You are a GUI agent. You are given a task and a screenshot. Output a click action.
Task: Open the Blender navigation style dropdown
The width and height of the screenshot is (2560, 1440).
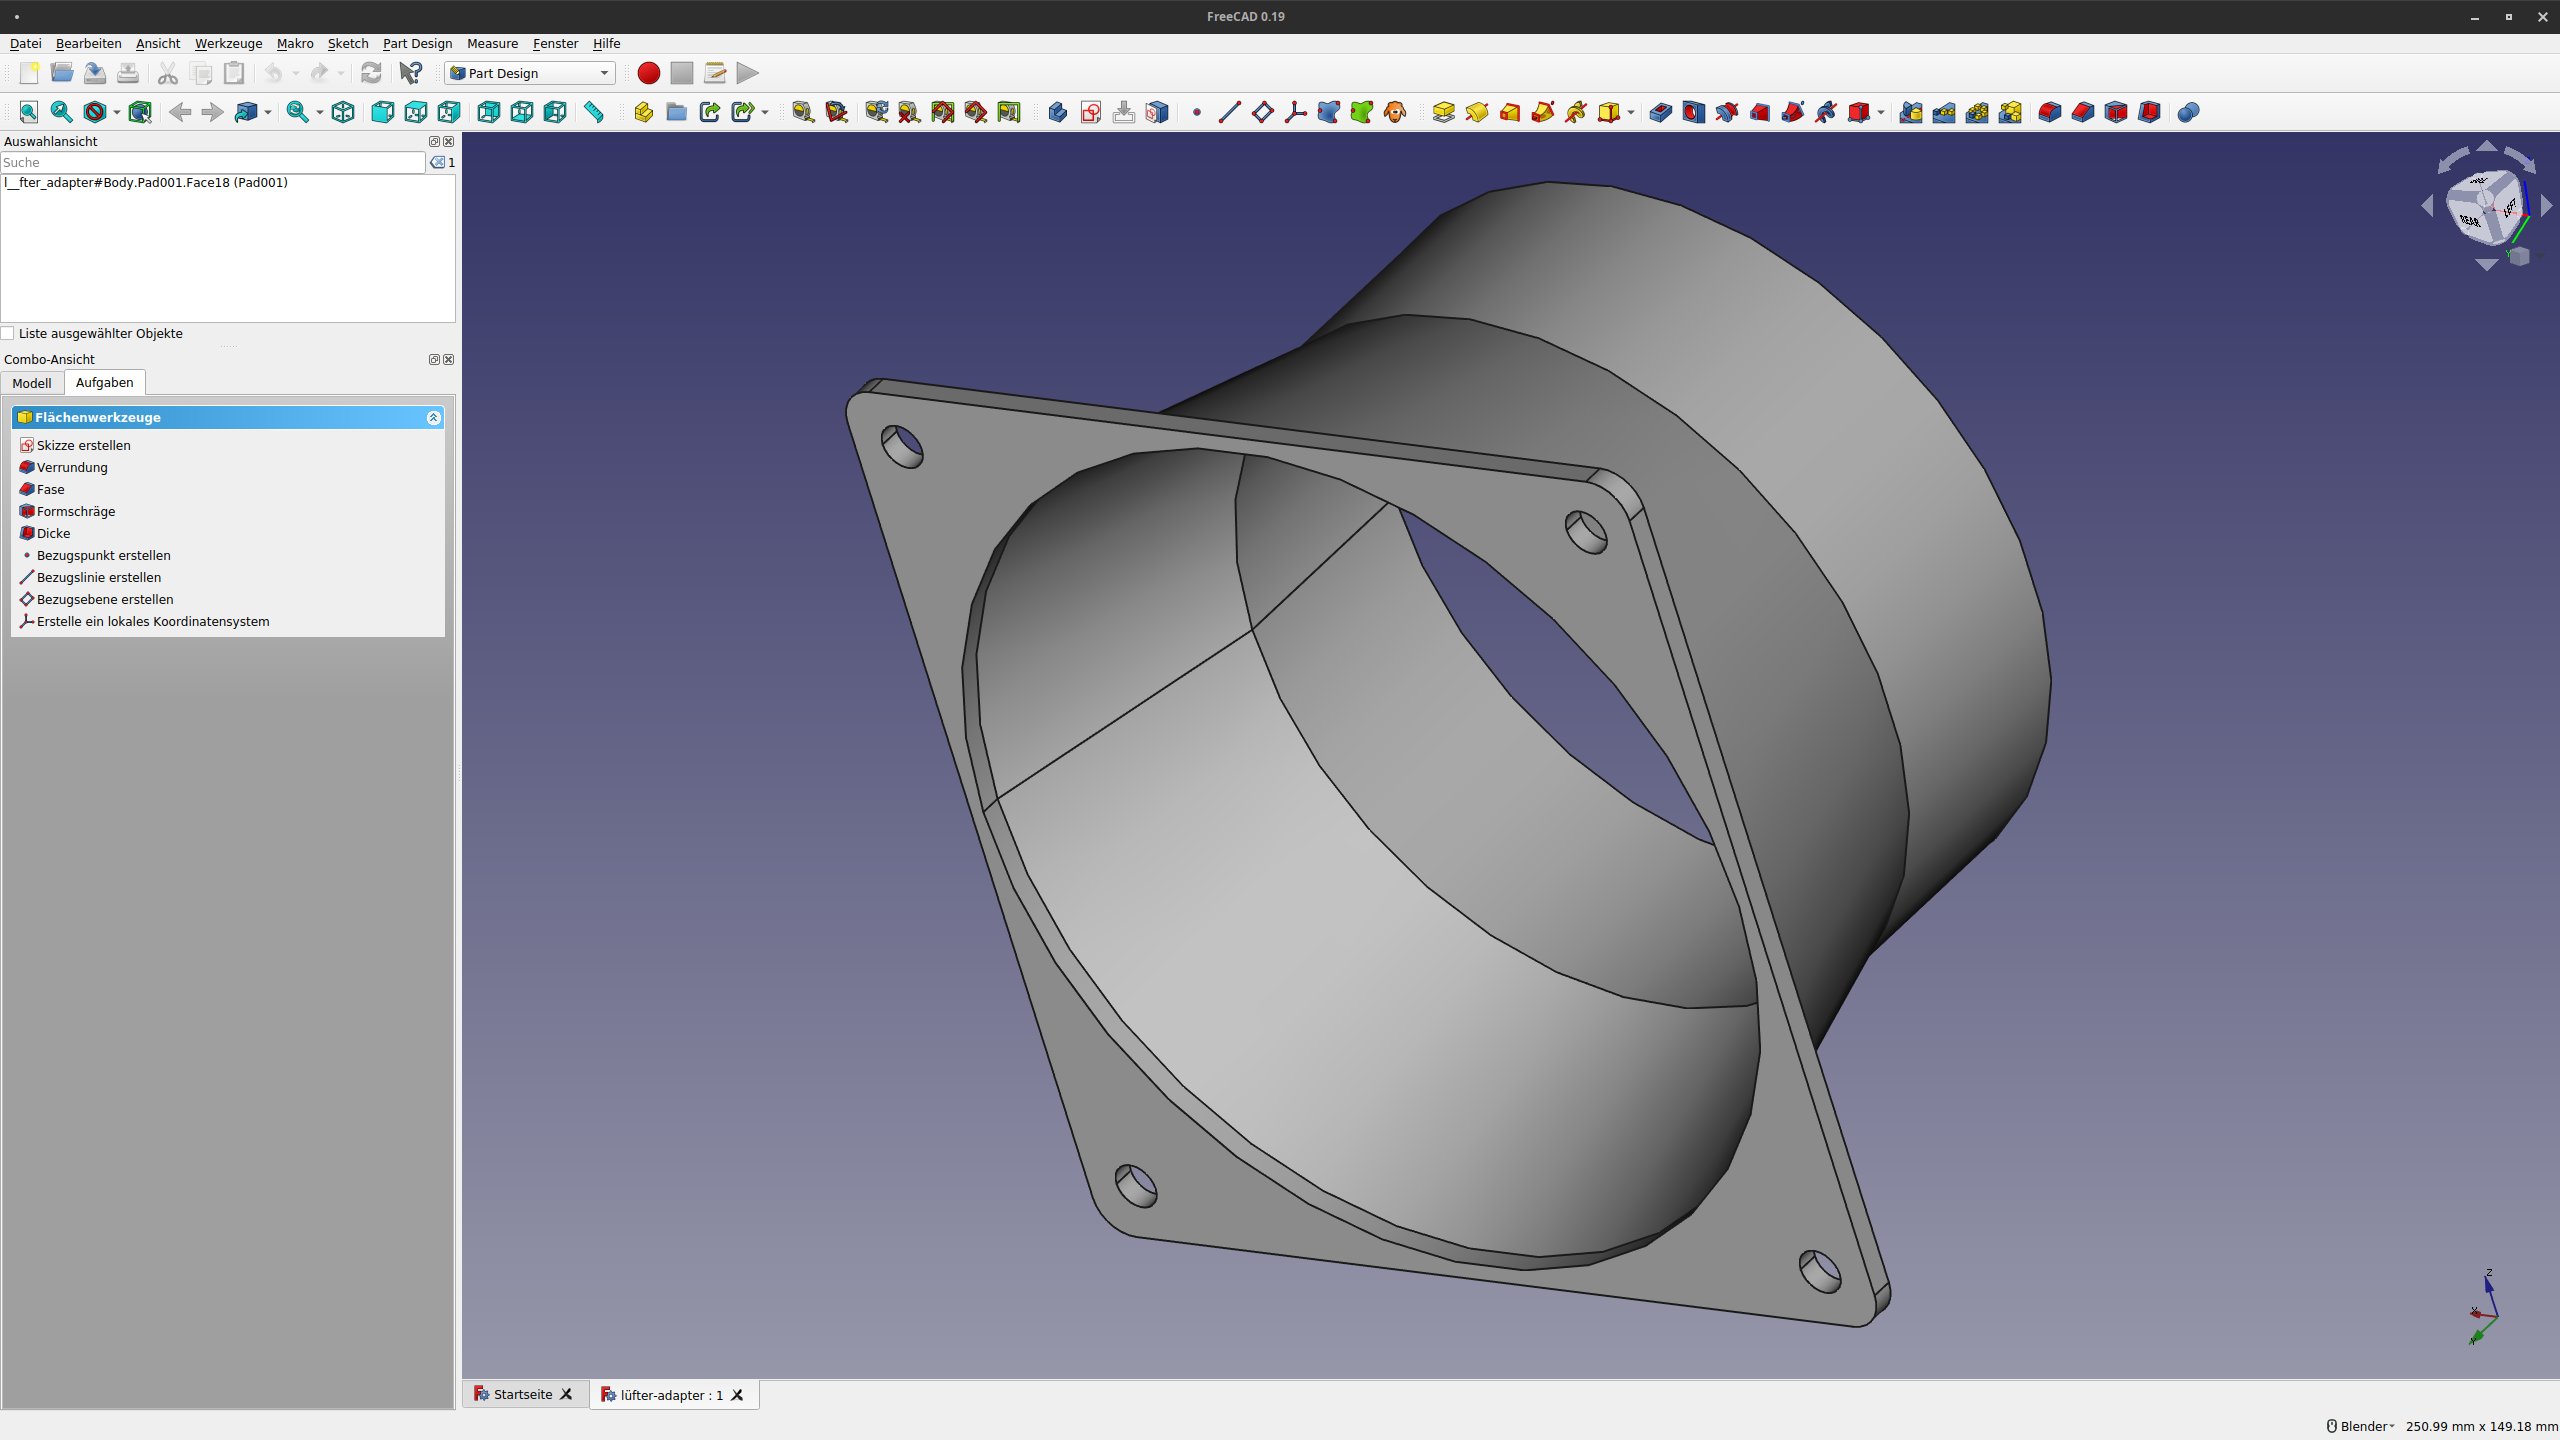pos(2364,1426)
